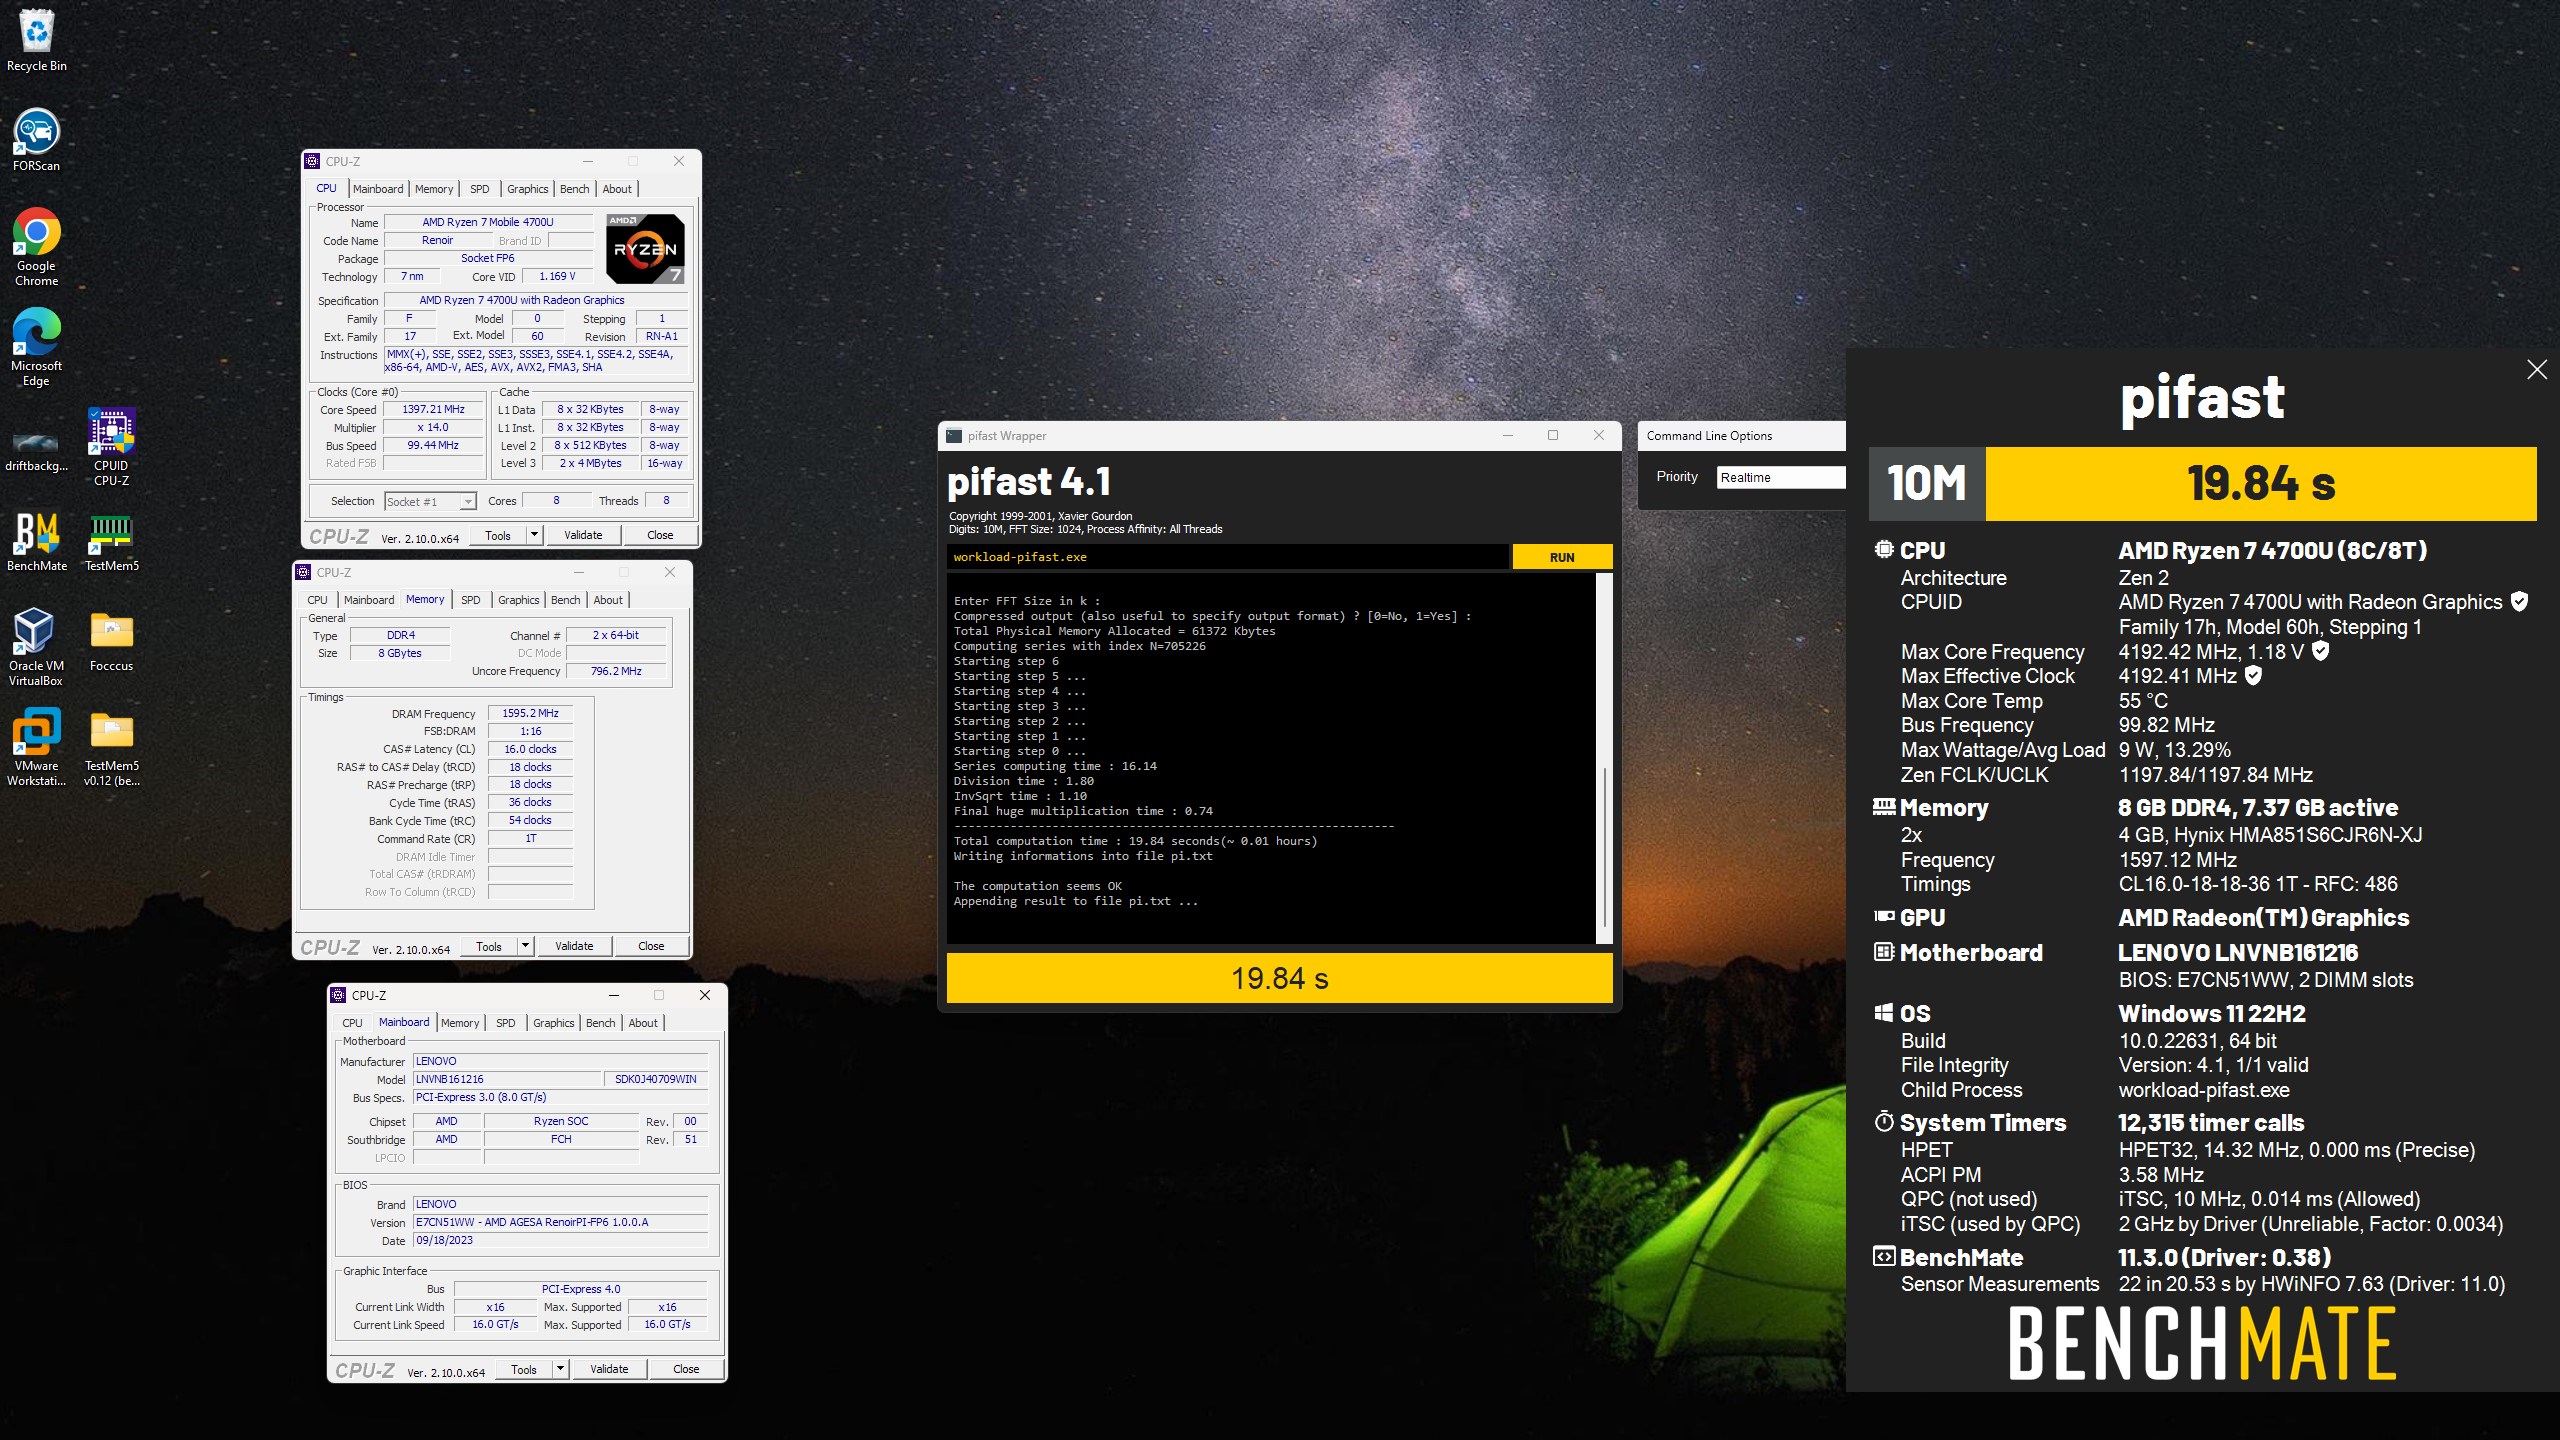Click the pifast Wrapper title bar icon
The height and width of the screenshot is (1440, 2560).
(955, 436)
